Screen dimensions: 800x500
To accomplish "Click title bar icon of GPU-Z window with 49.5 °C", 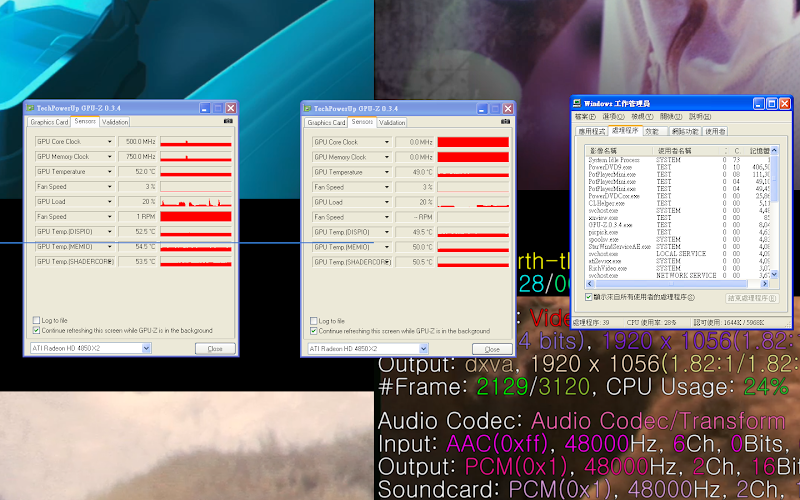I will (x=308, y=109).
